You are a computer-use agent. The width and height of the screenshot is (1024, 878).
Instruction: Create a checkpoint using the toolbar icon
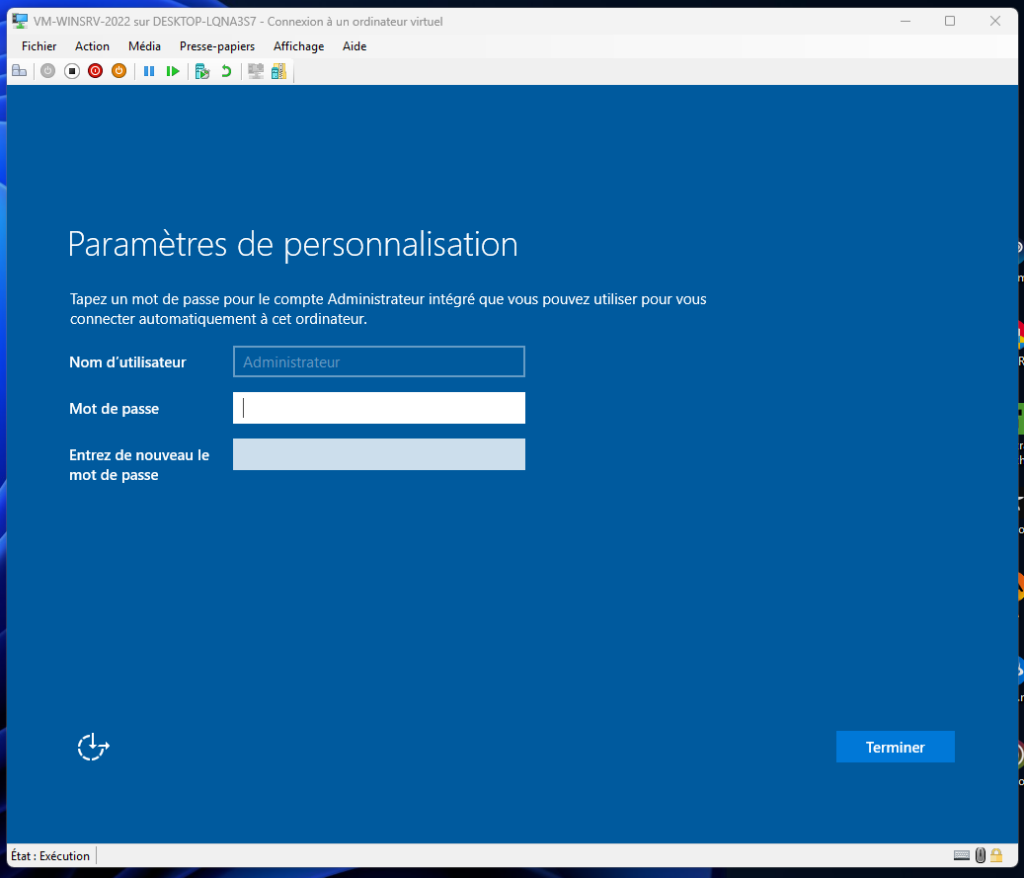[202, 71]
